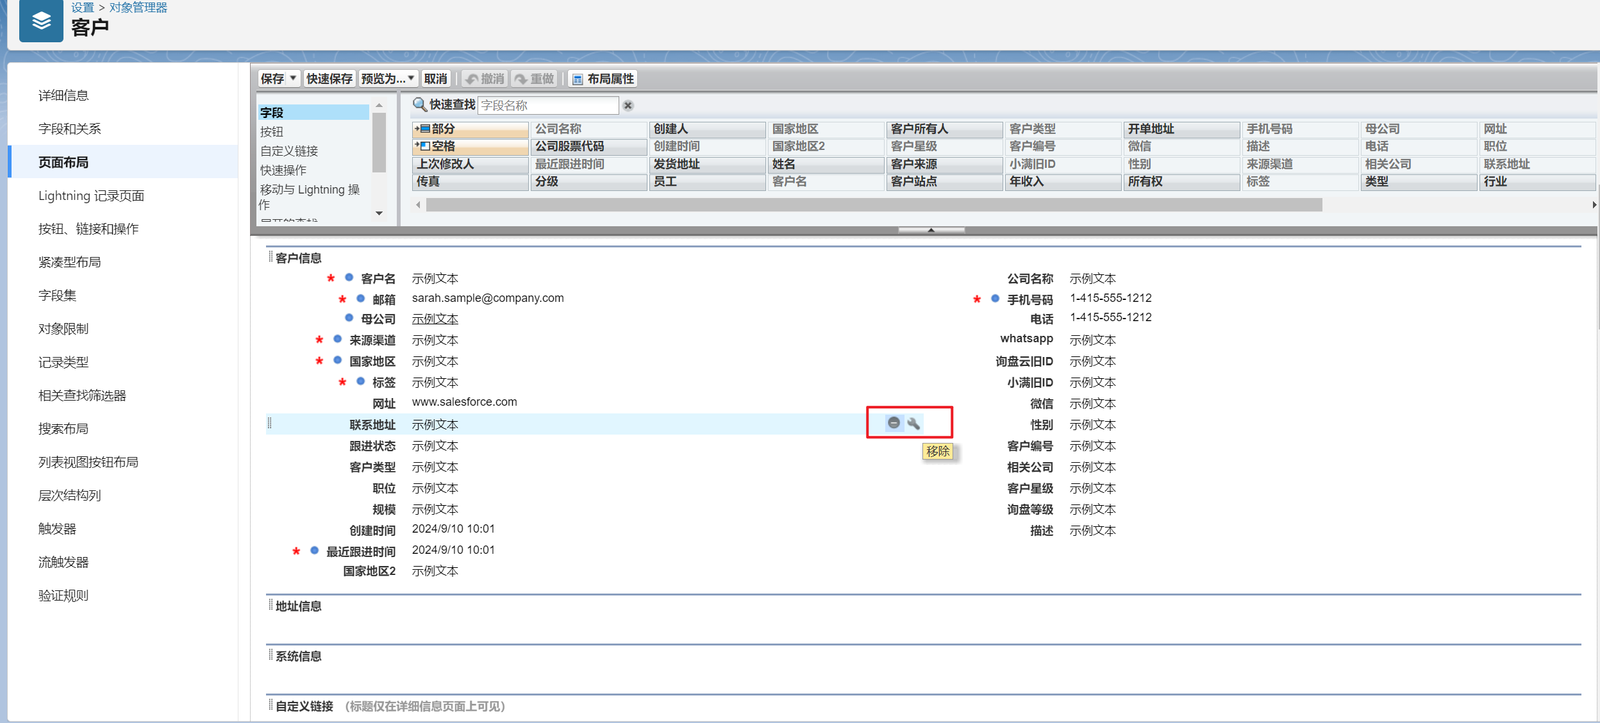
Task: Open the 保存 dropdown arrow
Action: pos(293,78)
